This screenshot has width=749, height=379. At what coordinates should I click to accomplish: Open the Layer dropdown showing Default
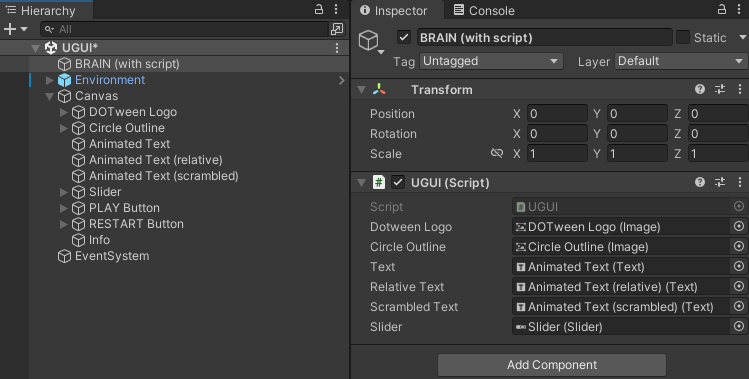click(681, 61)
